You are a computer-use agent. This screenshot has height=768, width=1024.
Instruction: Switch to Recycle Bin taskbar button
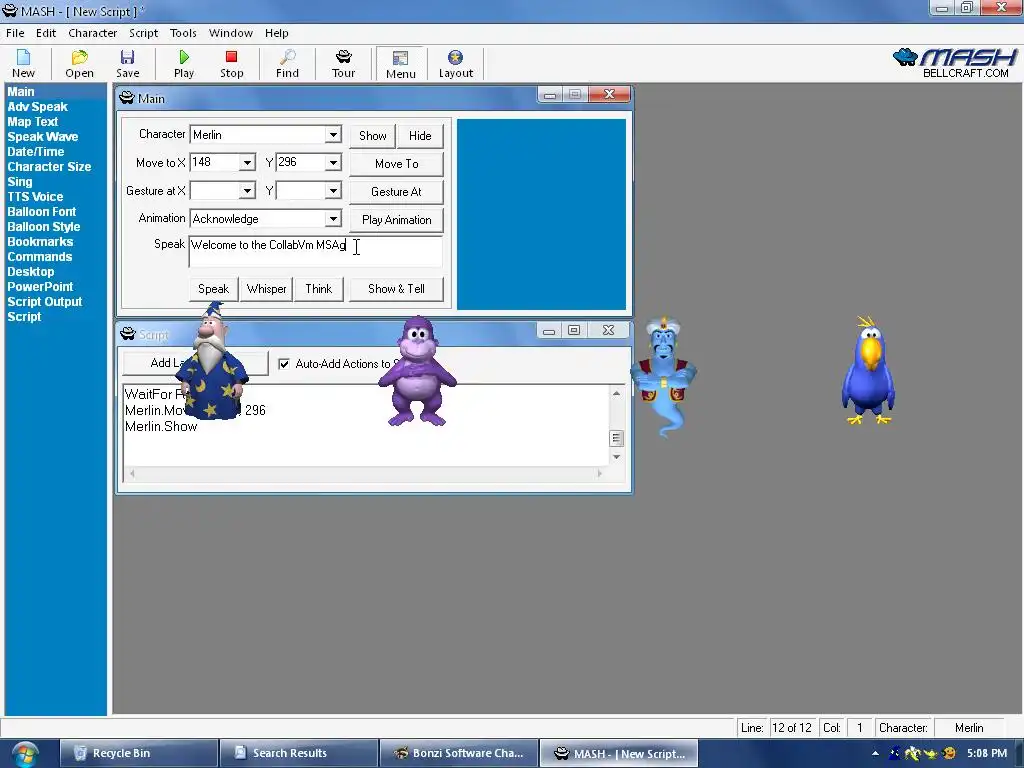[138, 753]
